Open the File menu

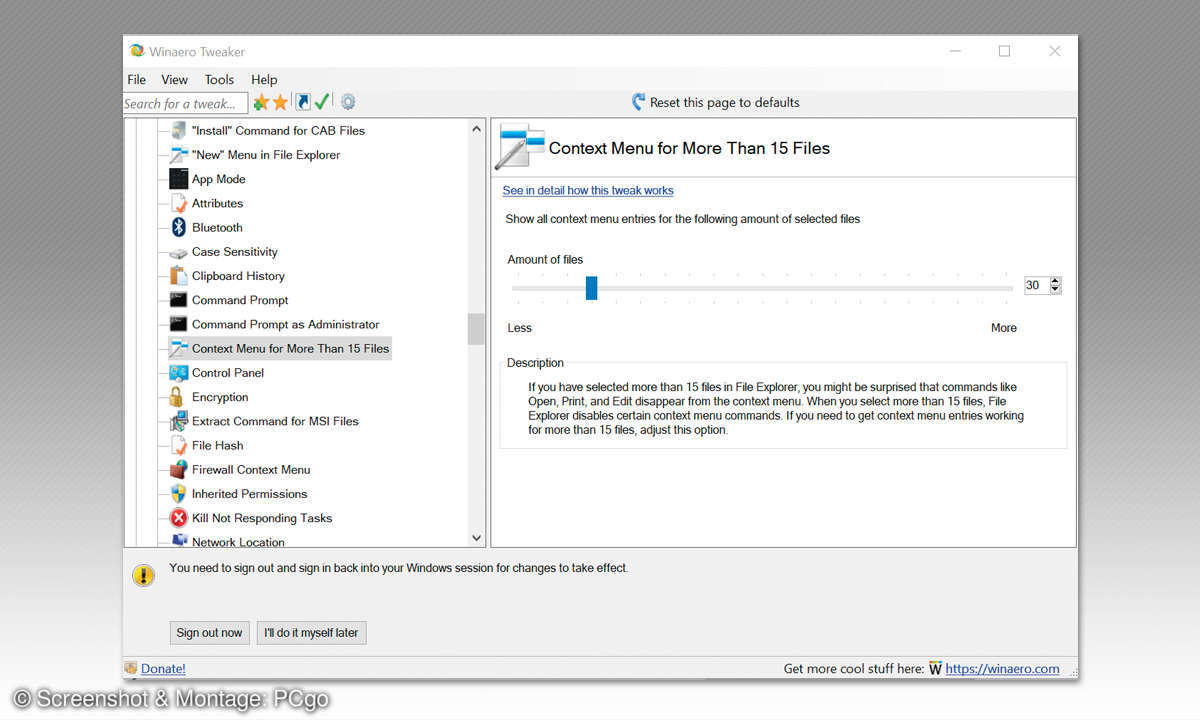click(137, 80)
